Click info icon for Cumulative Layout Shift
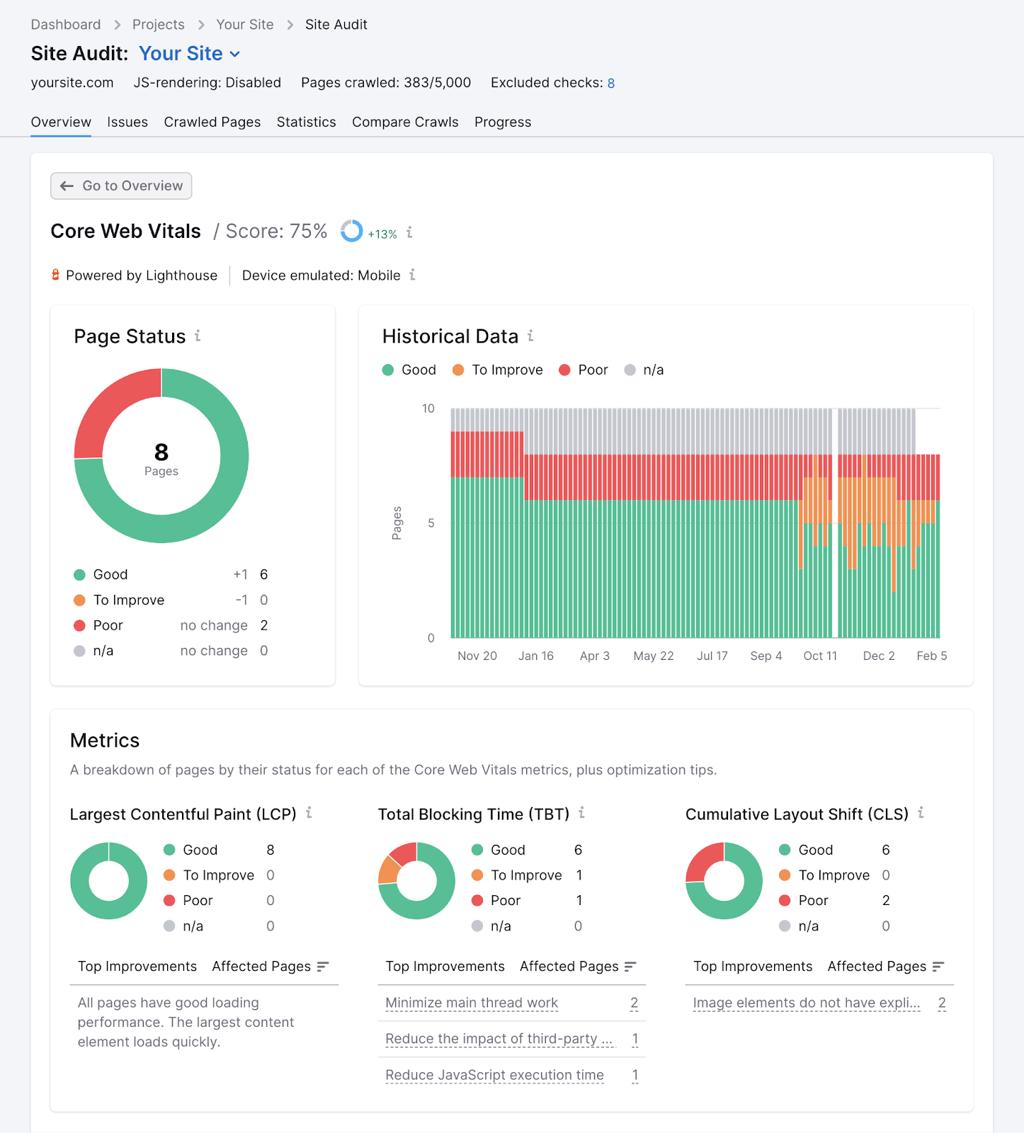Viewport: 1024px width, 1133px height. 921,813
